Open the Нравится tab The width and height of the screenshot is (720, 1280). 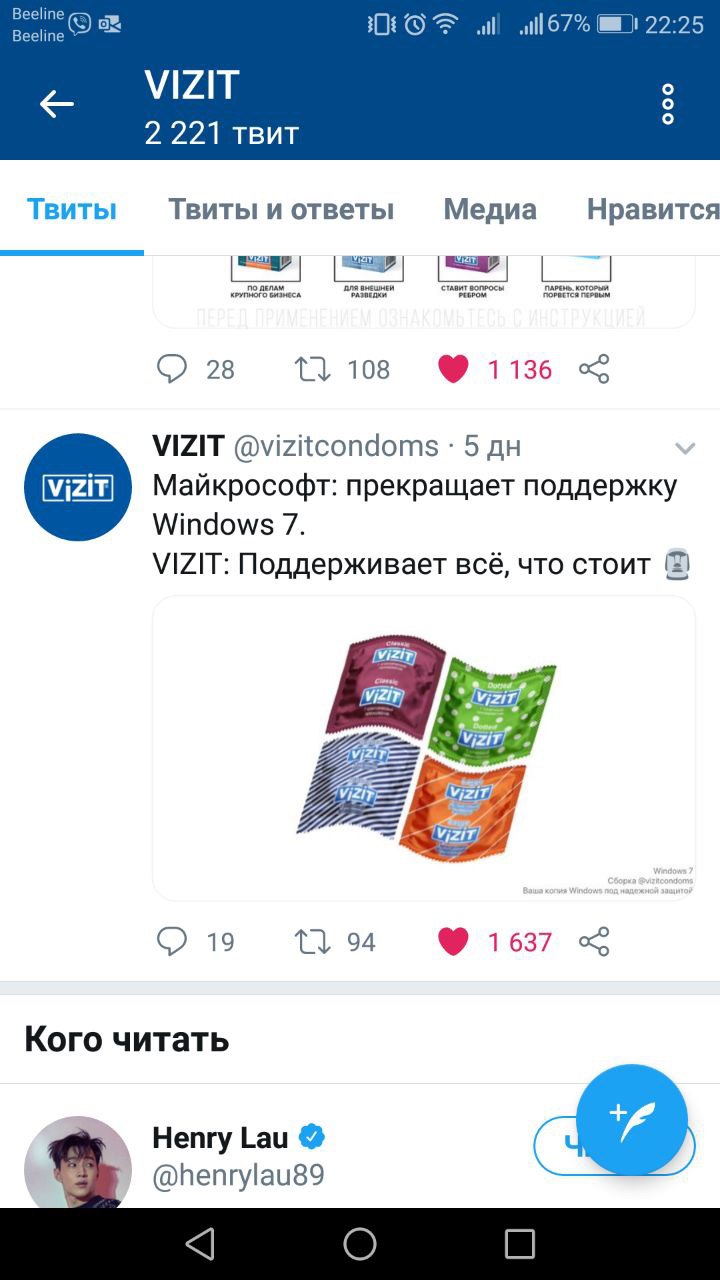pyautogui.click(x=653, y=209)
